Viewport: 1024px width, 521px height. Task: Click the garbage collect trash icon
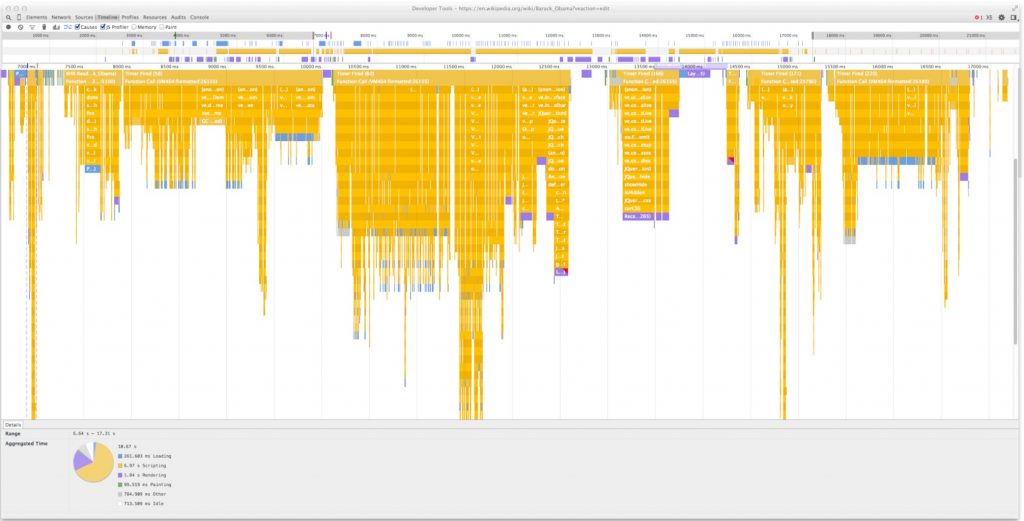point(43,27)
